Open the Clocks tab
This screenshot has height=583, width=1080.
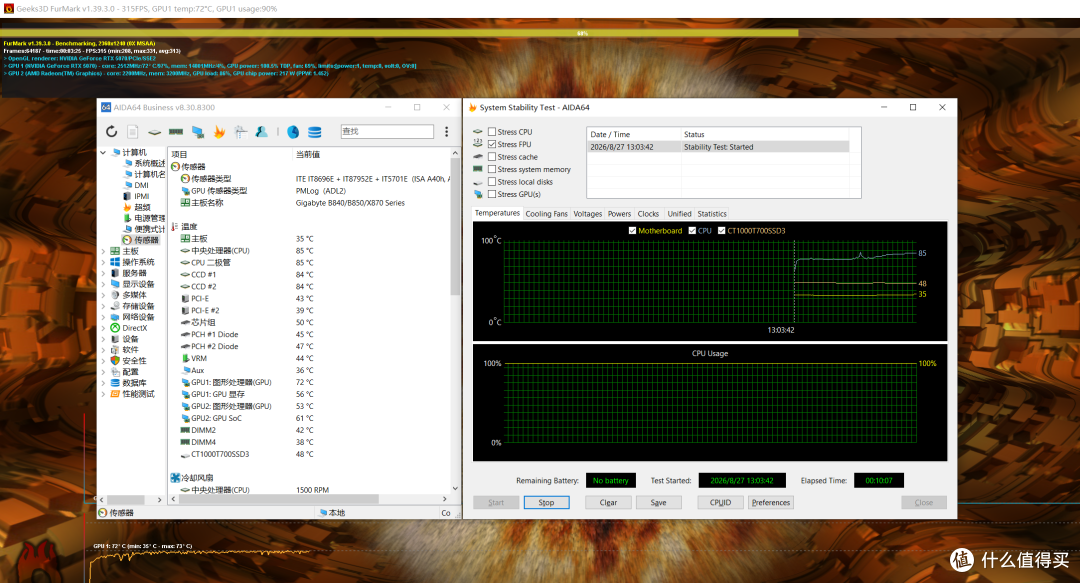(x=648, y=214)
